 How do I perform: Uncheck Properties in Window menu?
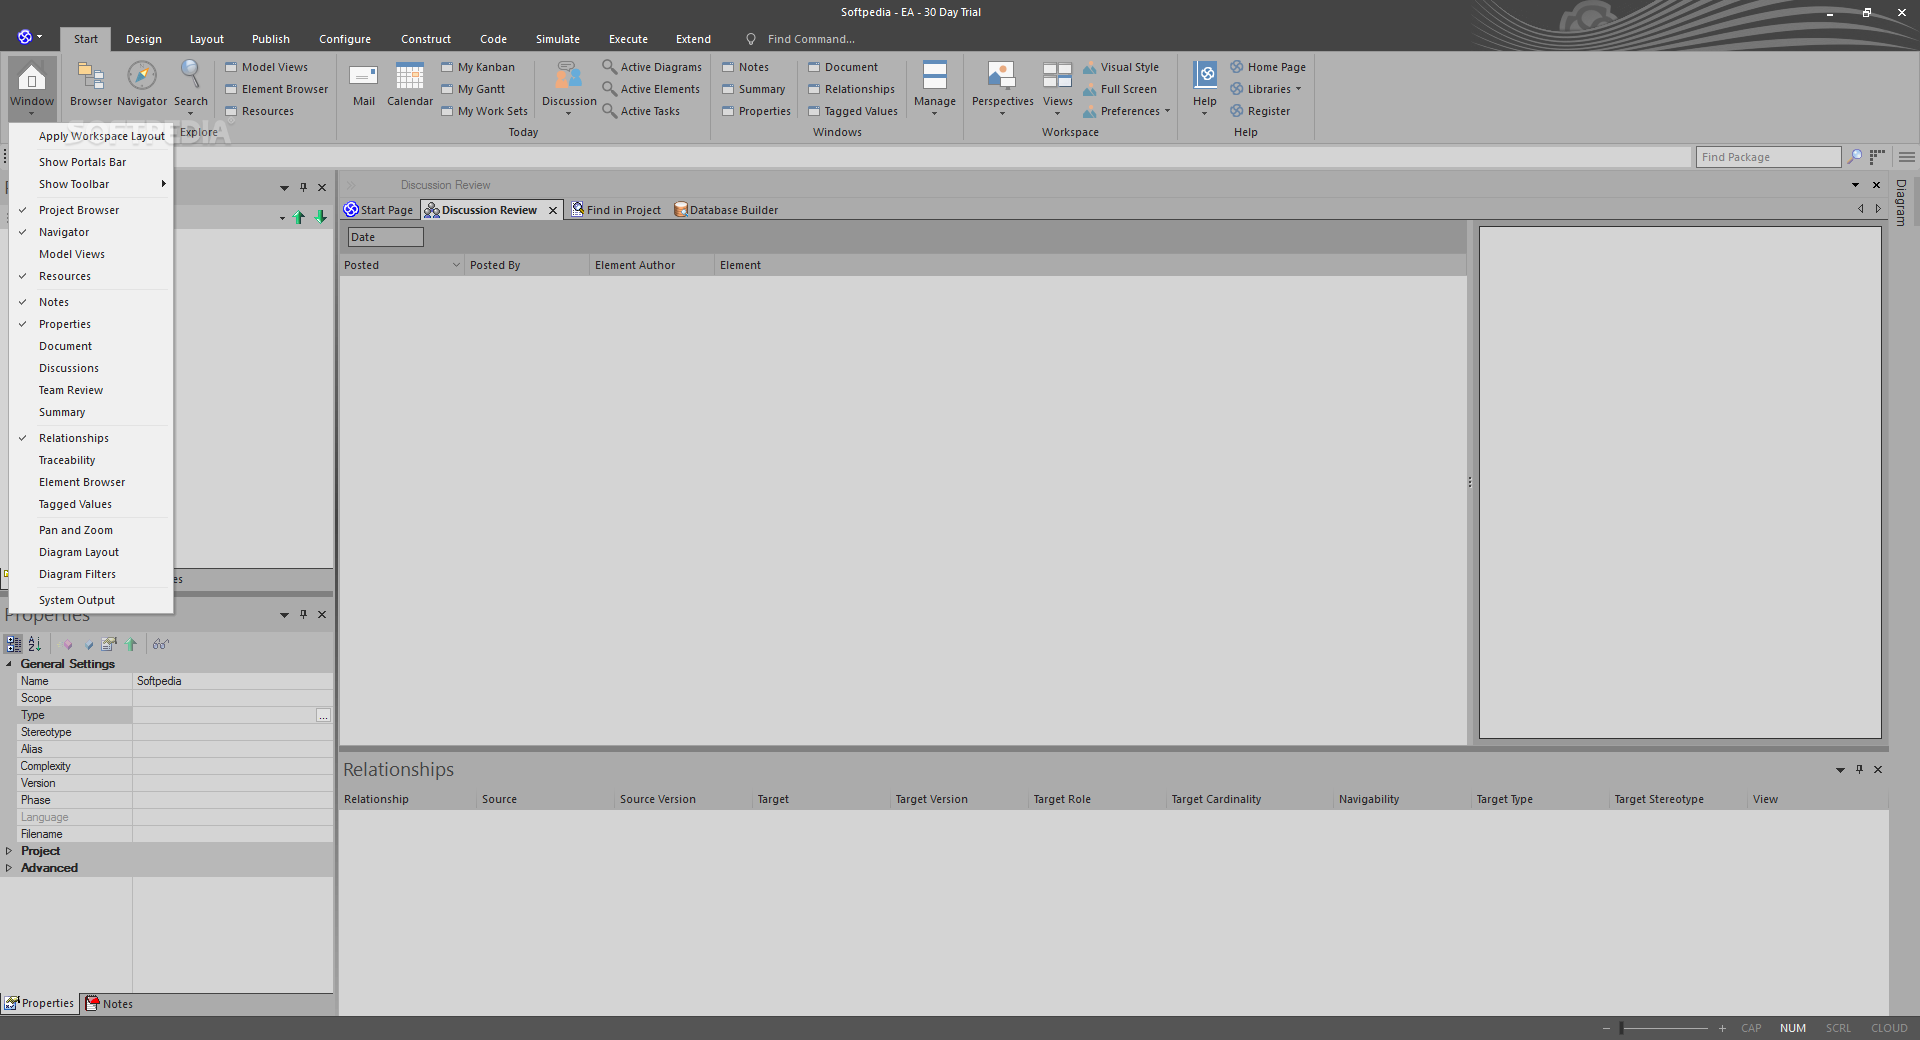pyautogui.click(x=91, y=324)
